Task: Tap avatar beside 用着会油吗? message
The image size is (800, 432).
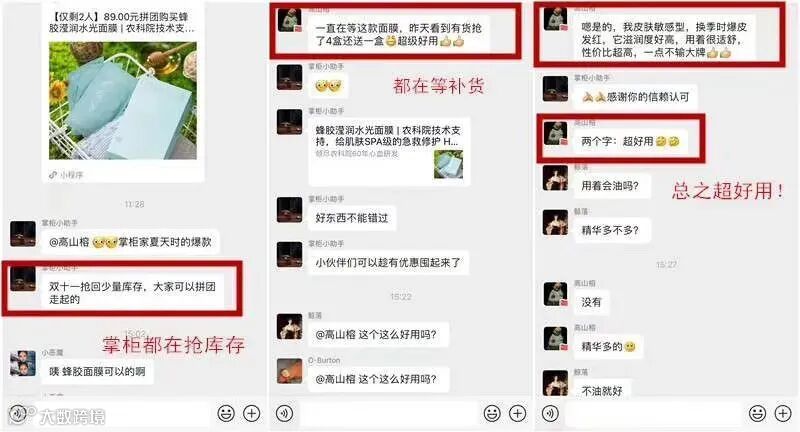Action: pos(555,178)
